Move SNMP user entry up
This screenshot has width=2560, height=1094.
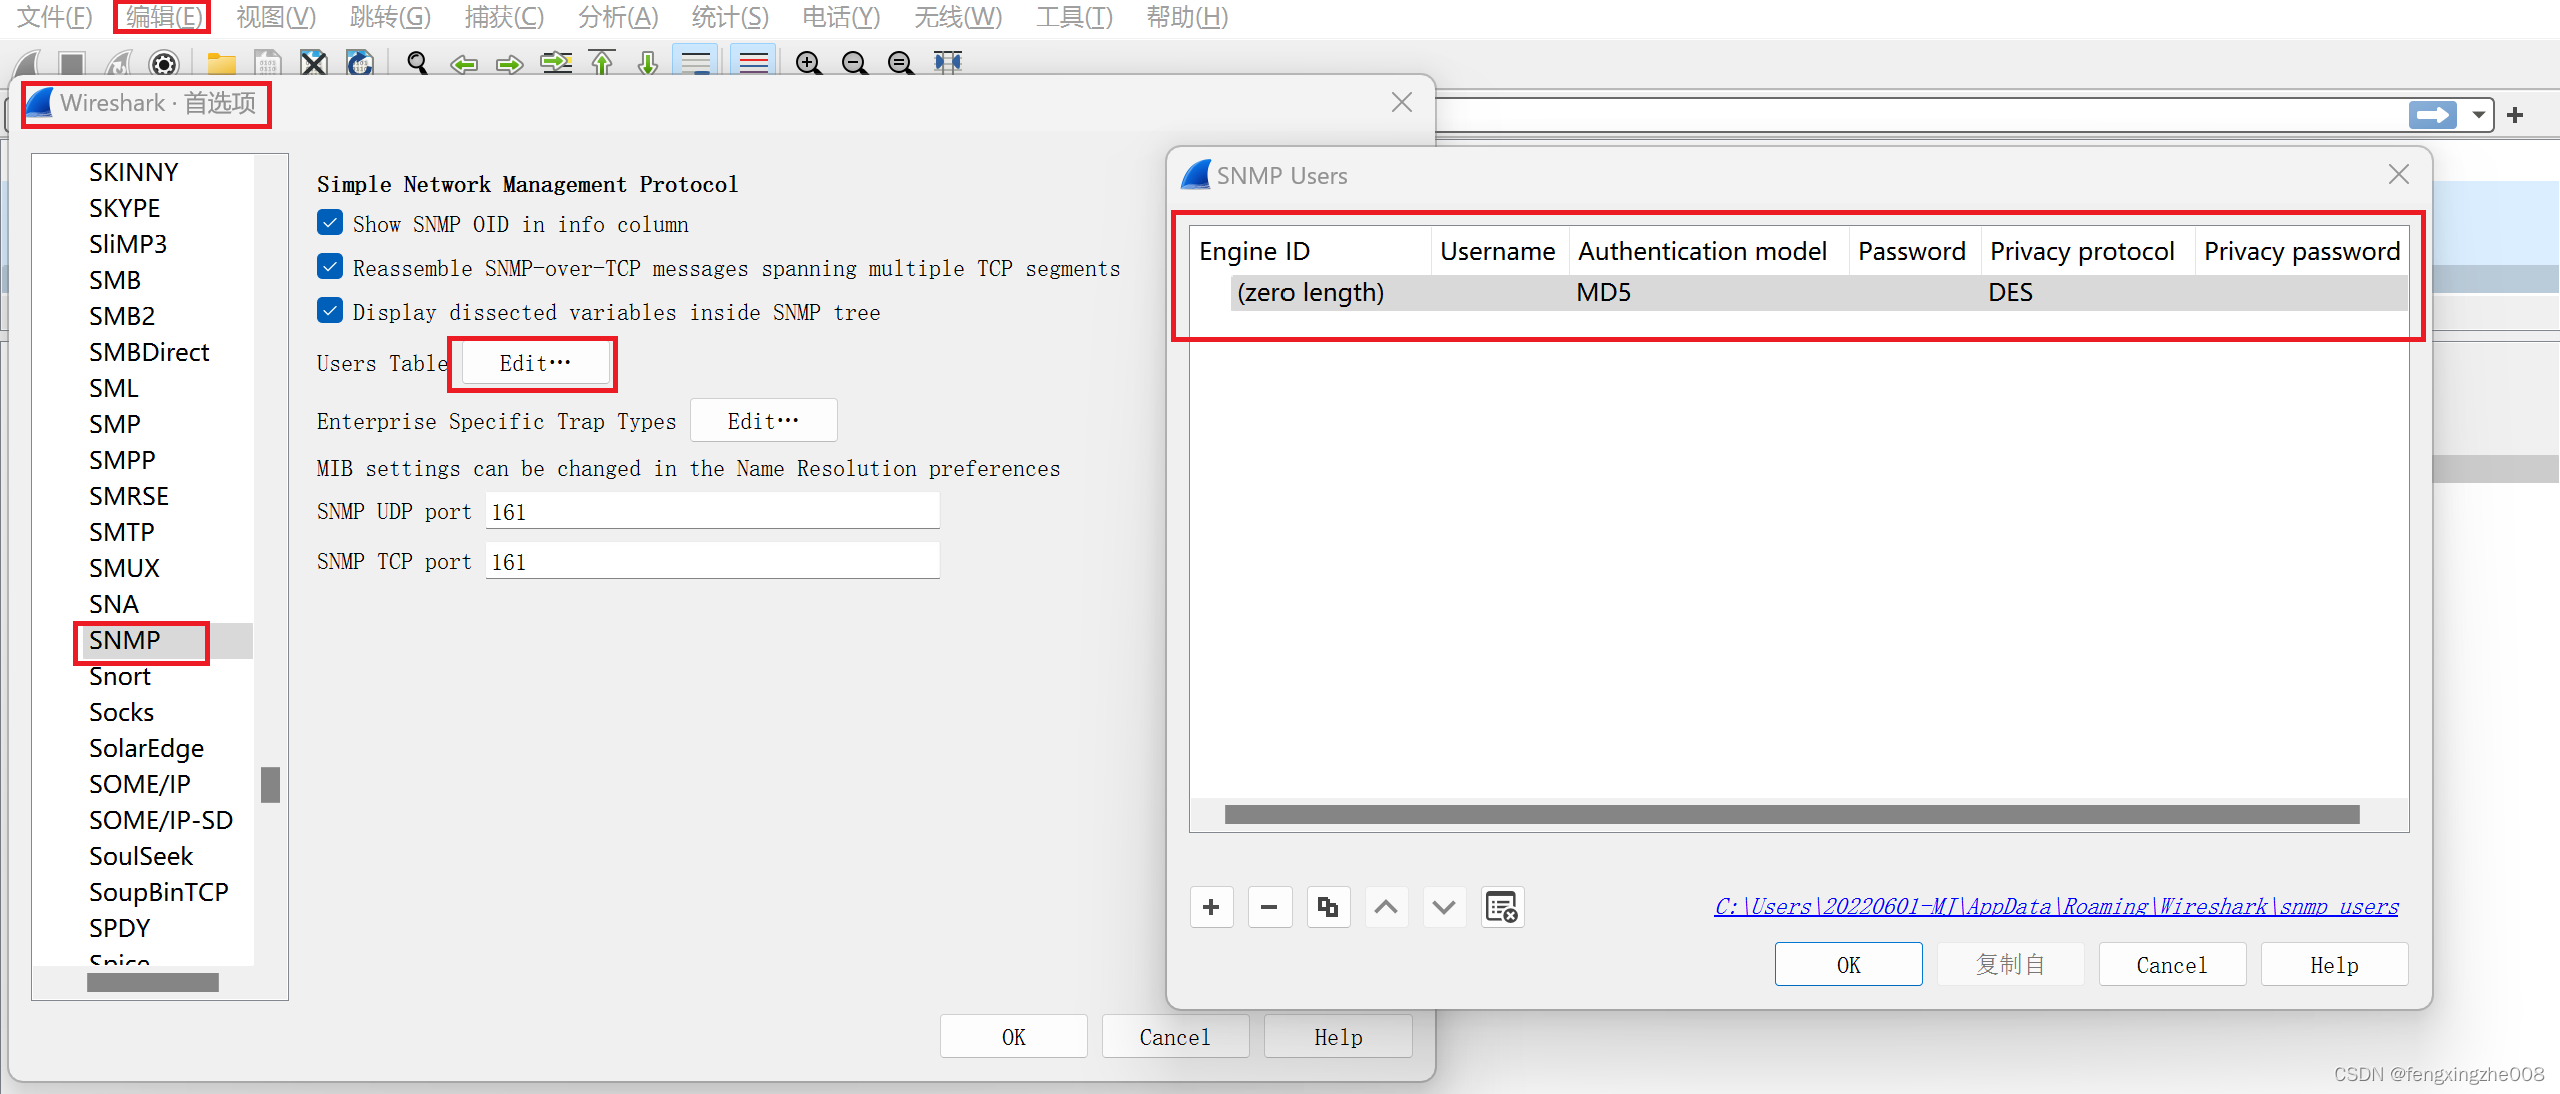[1386, 907]
